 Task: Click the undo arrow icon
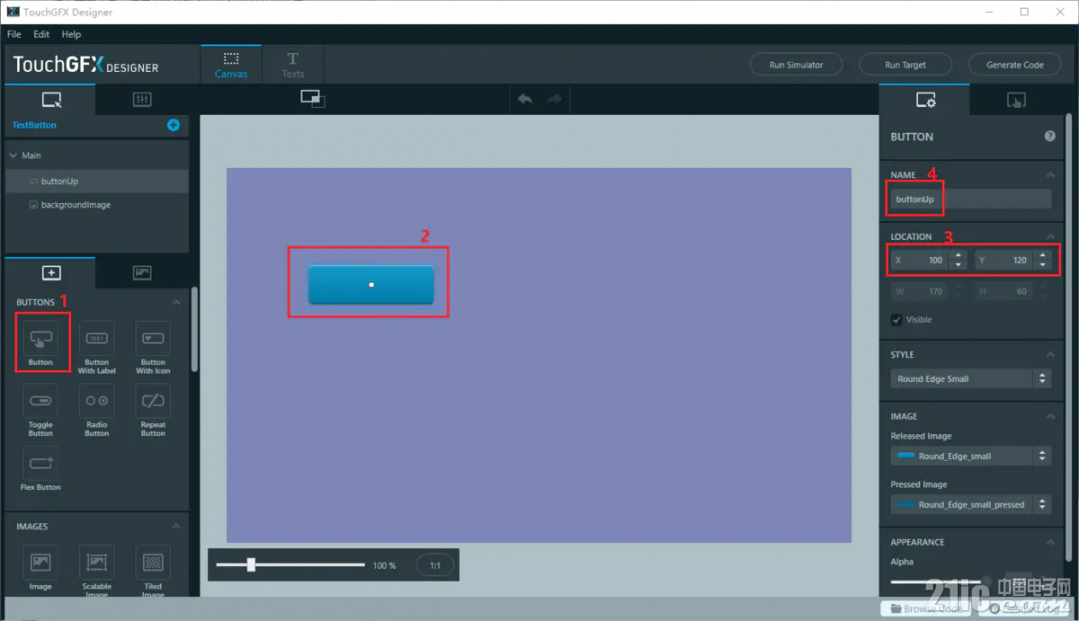pyautogui.click(x=525, y=99)
